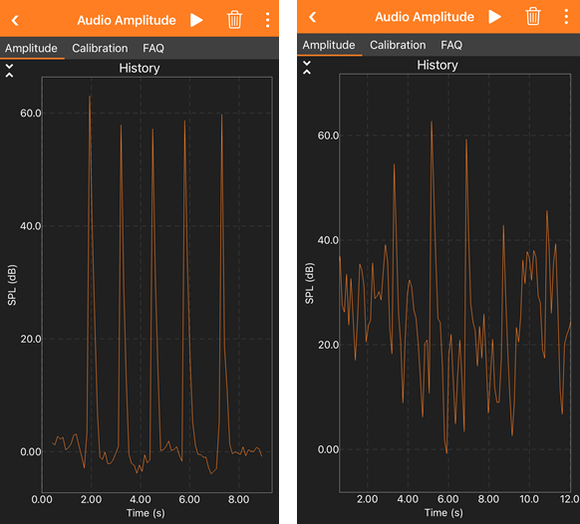Tap the left History graph plot area
Screen dimensions: 580x524
point(157,285)
